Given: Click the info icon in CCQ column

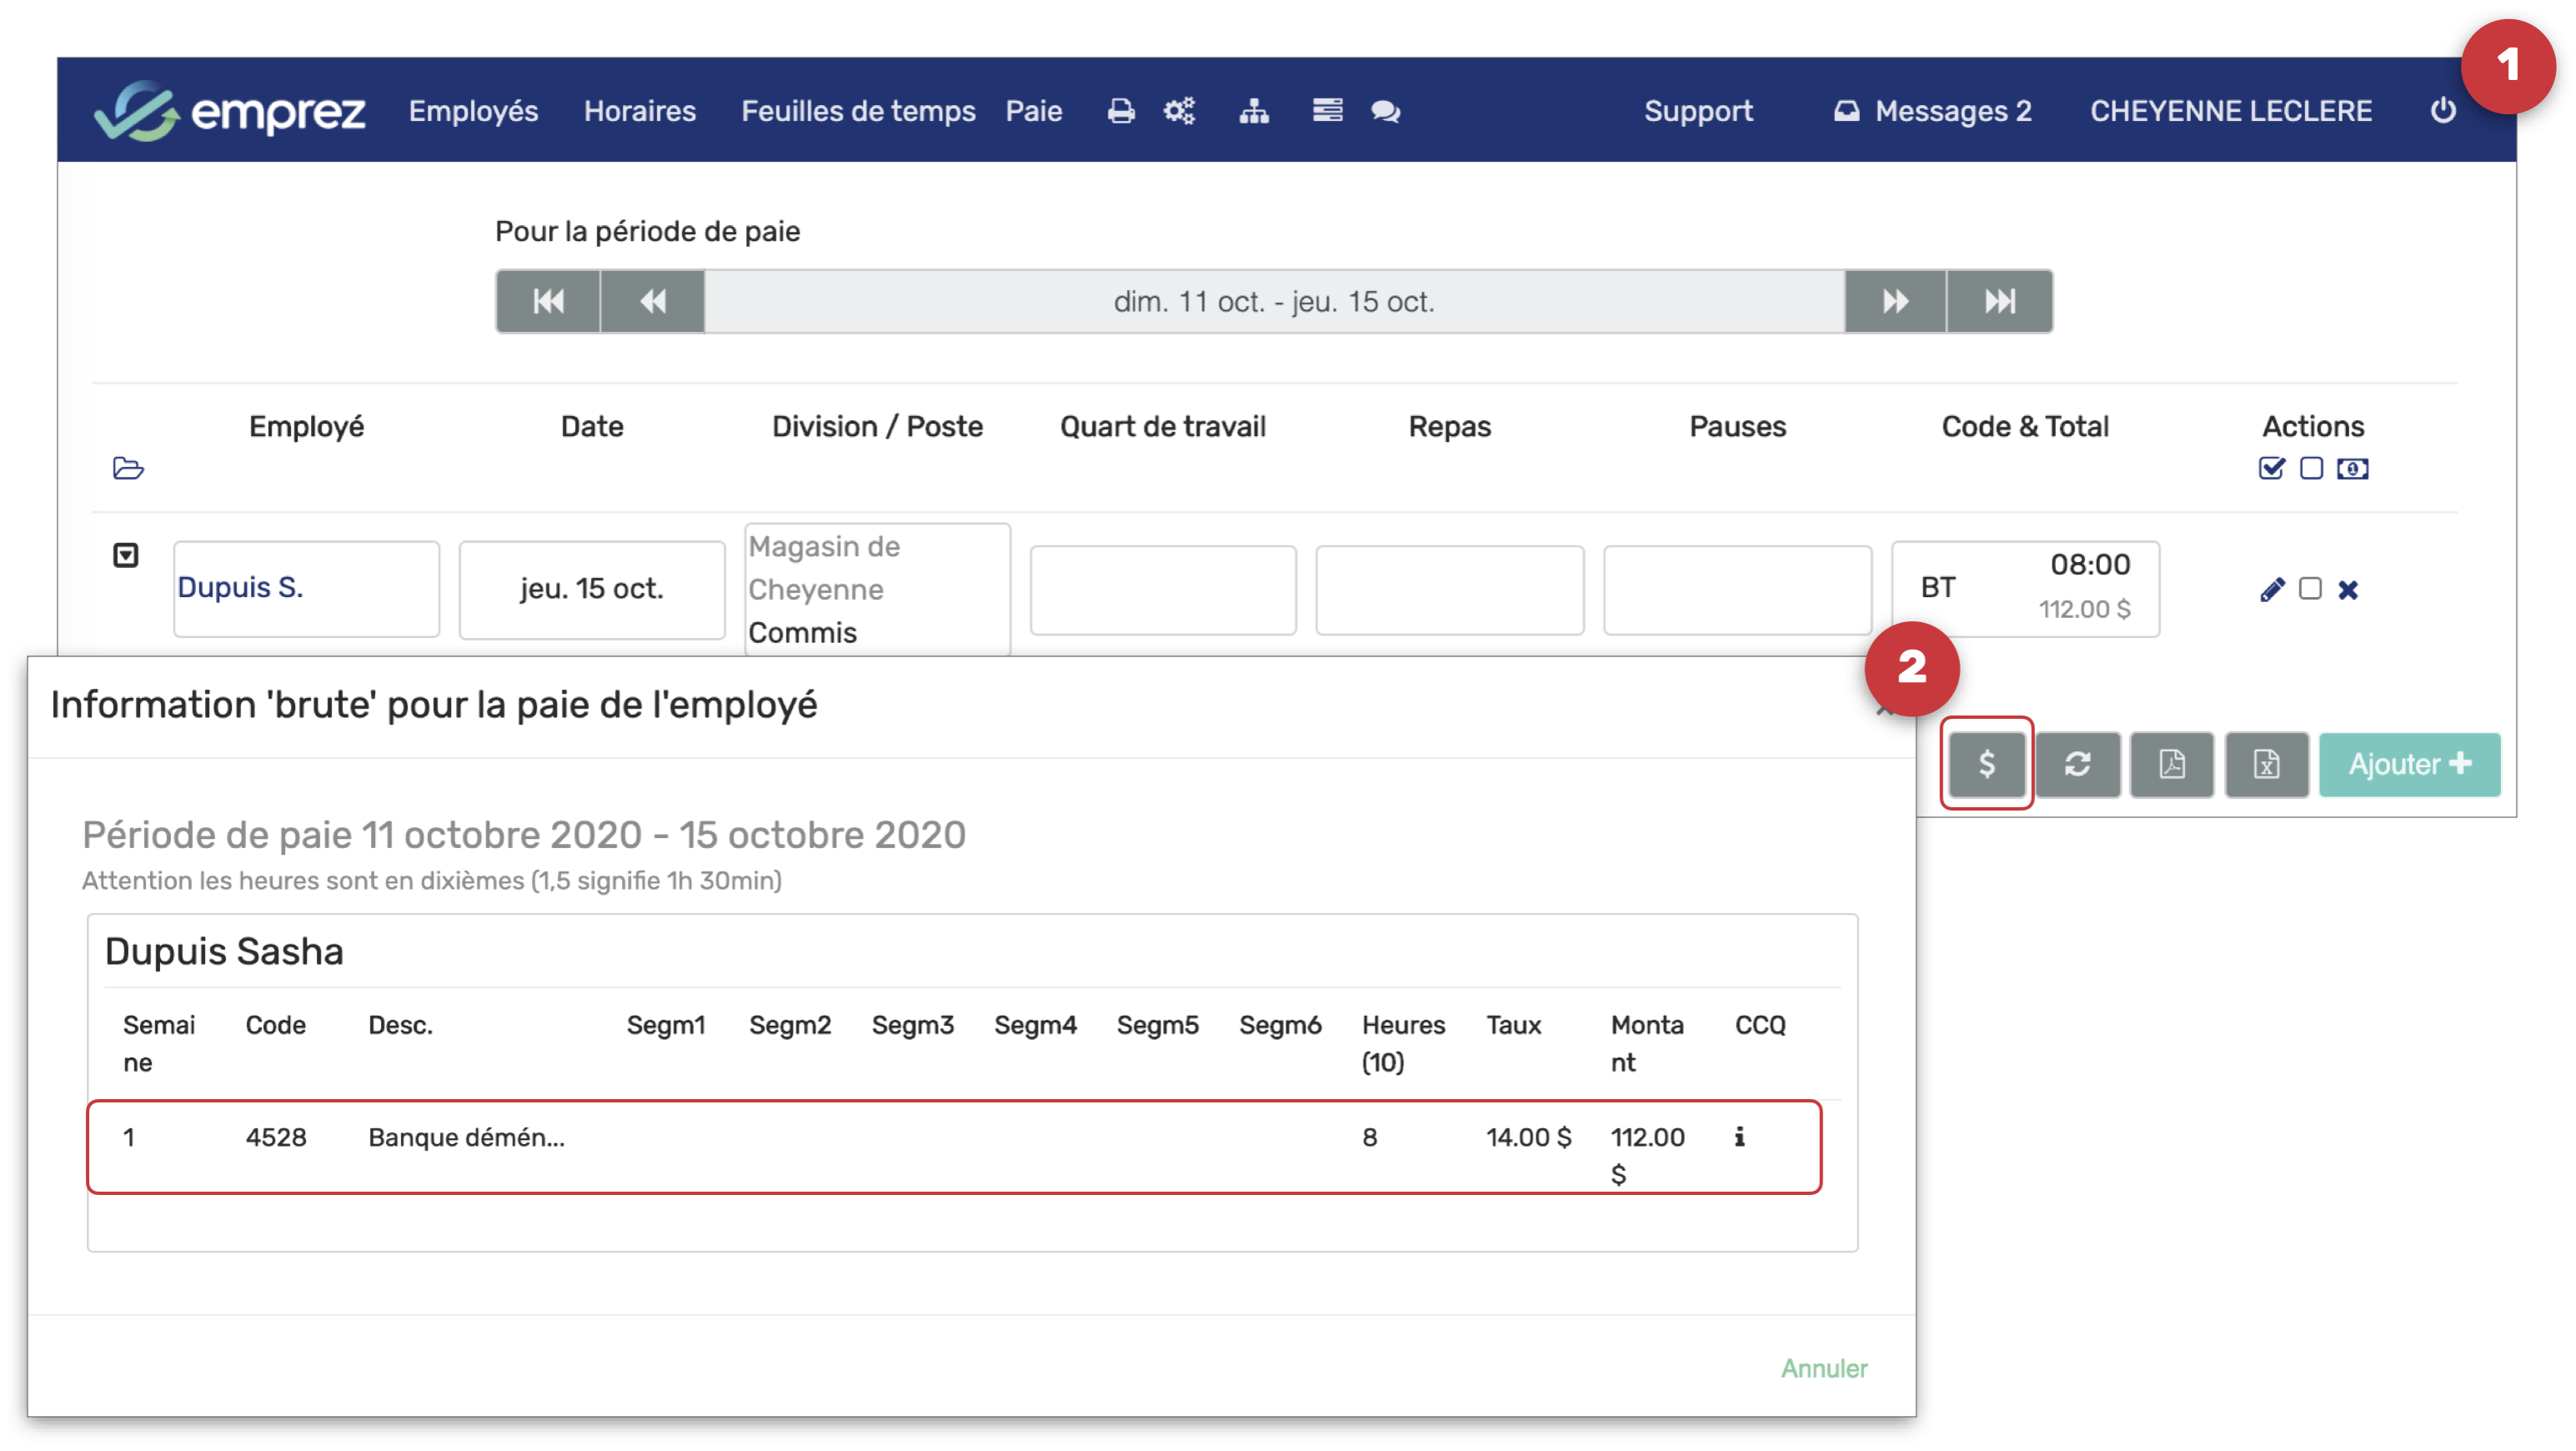Looking at the screenshot, I should (x=1740, y=1137).
